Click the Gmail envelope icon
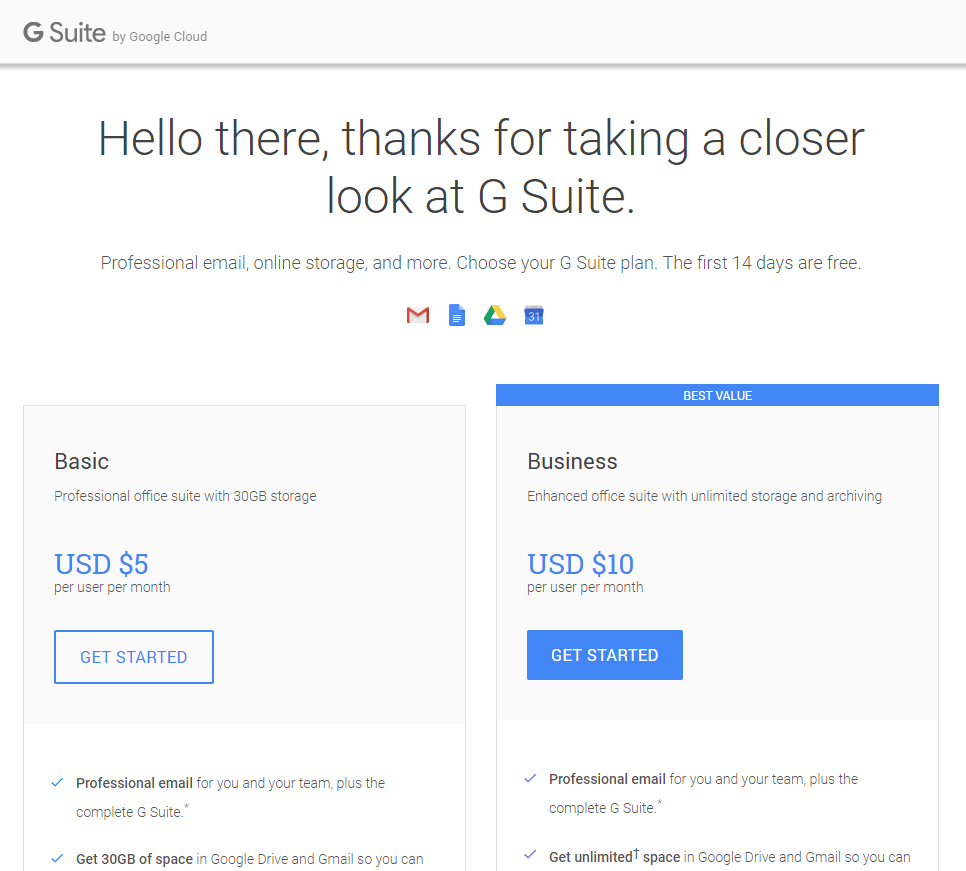966x871 pixels. 418,315
